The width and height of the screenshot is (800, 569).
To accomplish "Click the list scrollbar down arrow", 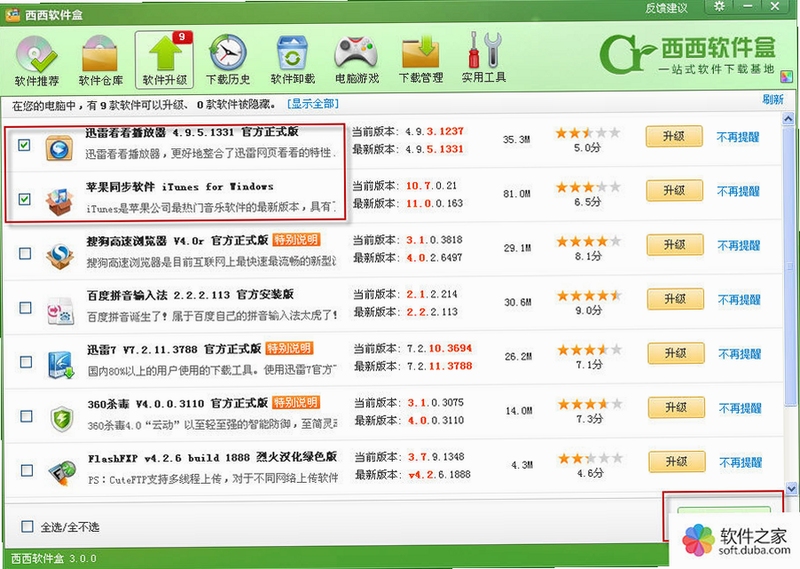I will pos(791,488).
